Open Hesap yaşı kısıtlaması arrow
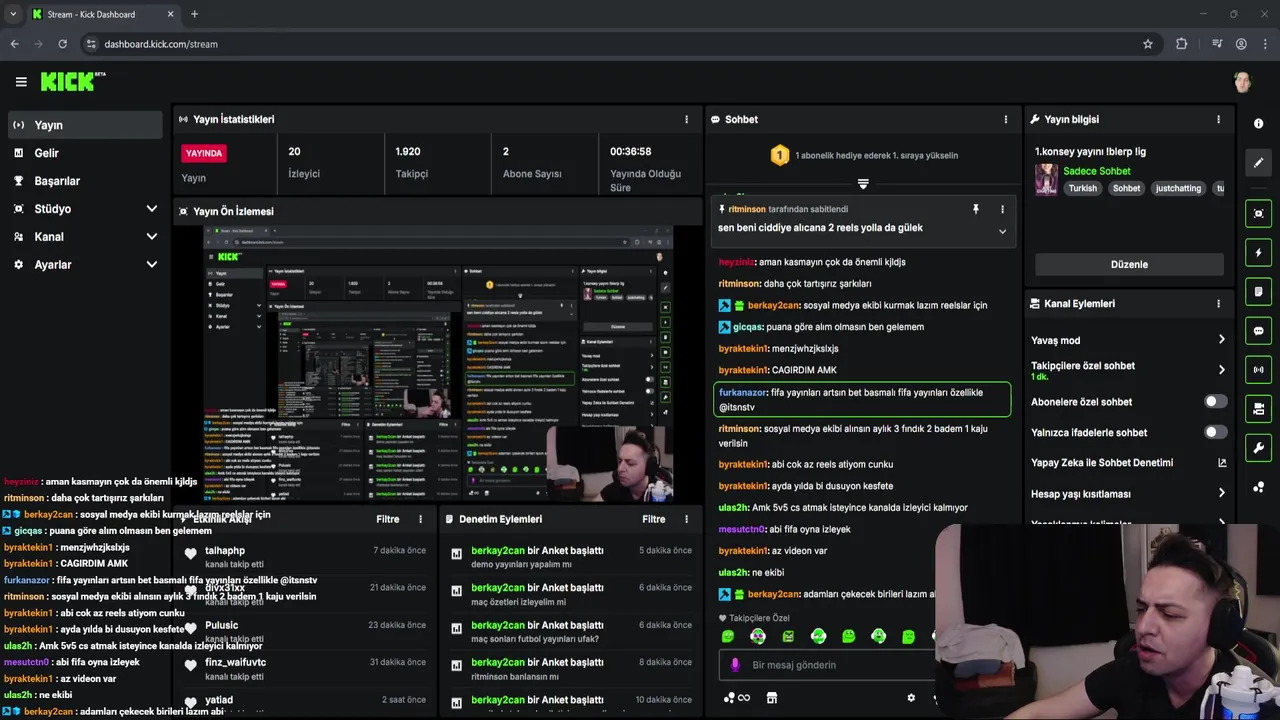 (1221, 493)
